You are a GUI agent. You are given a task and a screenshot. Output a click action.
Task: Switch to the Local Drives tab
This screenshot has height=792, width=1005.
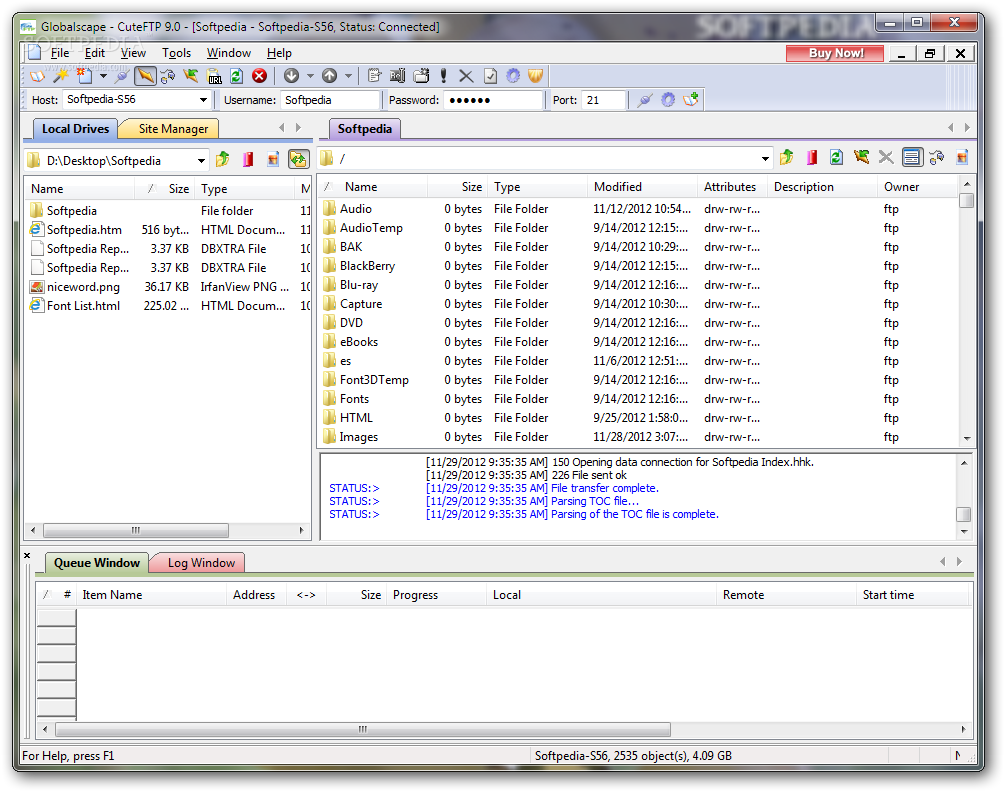coord(75,129)
